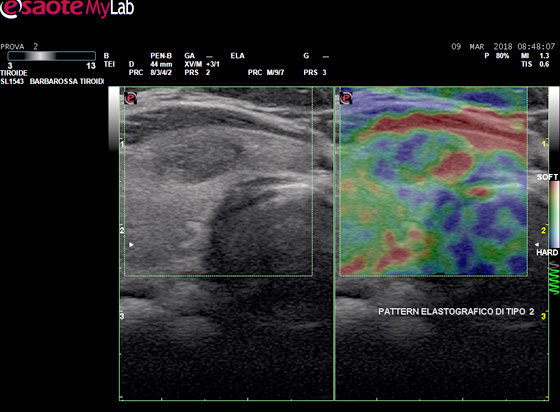Click the Esaote logo in B-mode image
The width and height of the screenshot is (560, 412).
tap(130, 98)
